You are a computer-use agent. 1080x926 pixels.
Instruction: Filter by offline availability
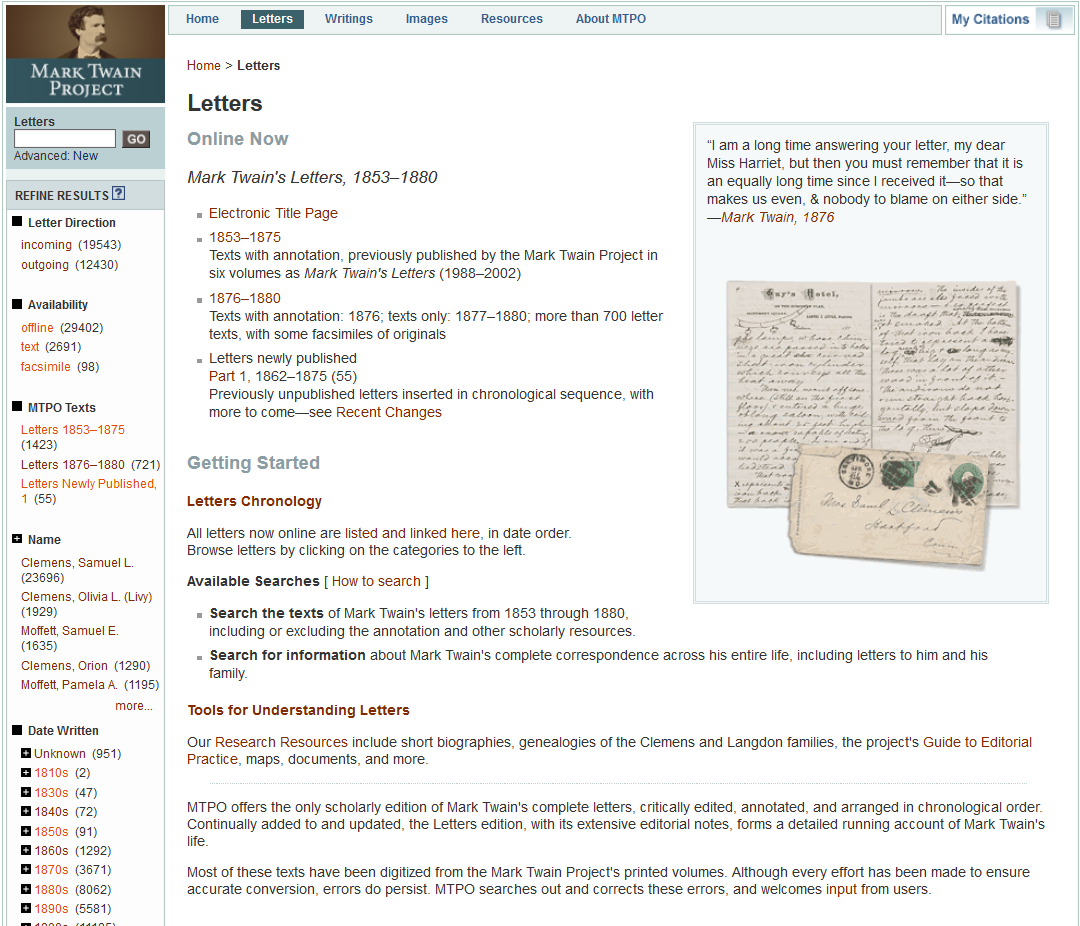(37, 327)
